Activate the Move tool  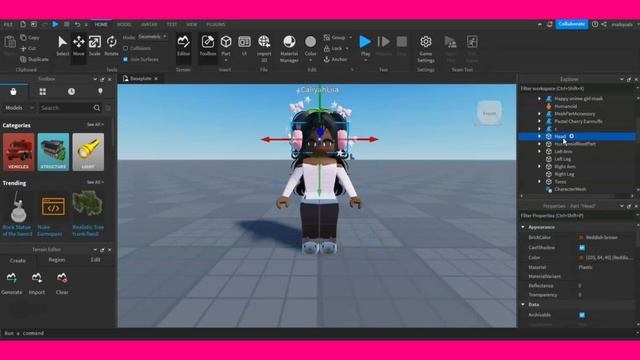(78, 45)
